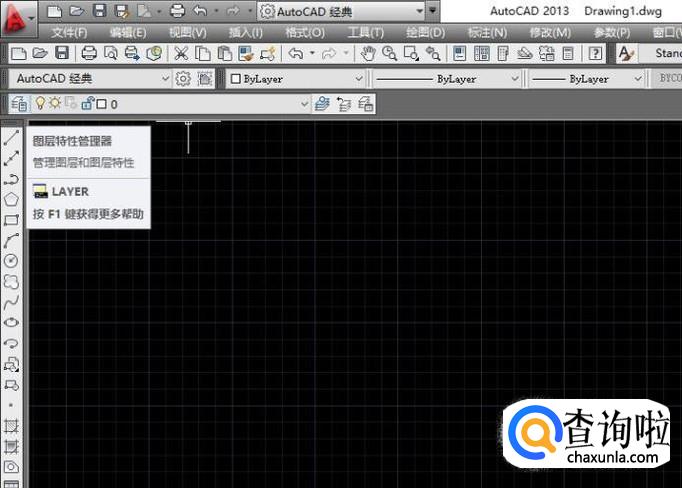Viewport: 682px width, 488px height.
Task: Select the Polygon draw tool
Action: pyautogui.click(x=11, y=200)
